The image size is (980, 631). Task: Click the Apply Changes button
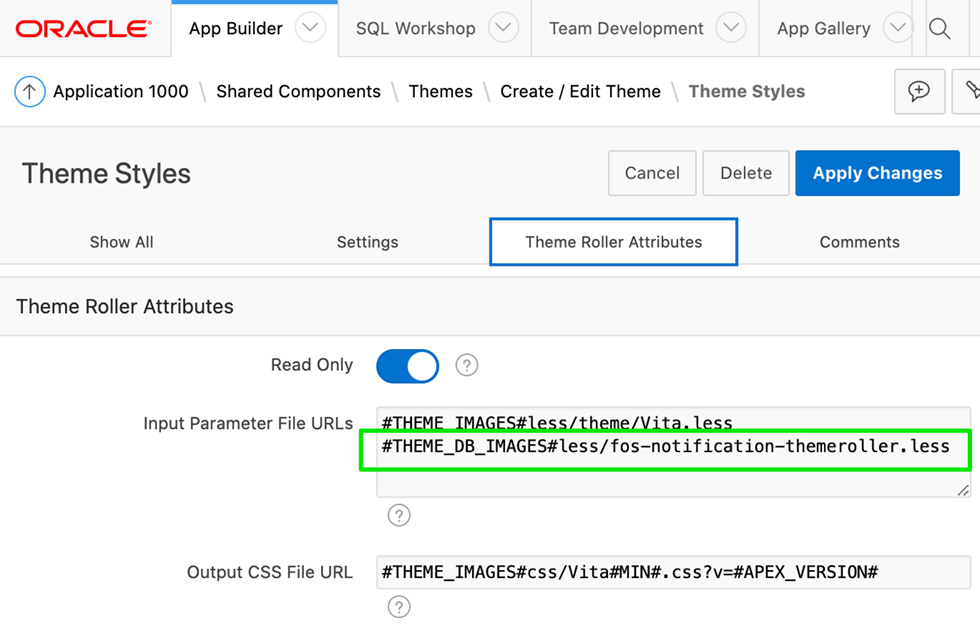pyautogui.click(x=877, y=172)
